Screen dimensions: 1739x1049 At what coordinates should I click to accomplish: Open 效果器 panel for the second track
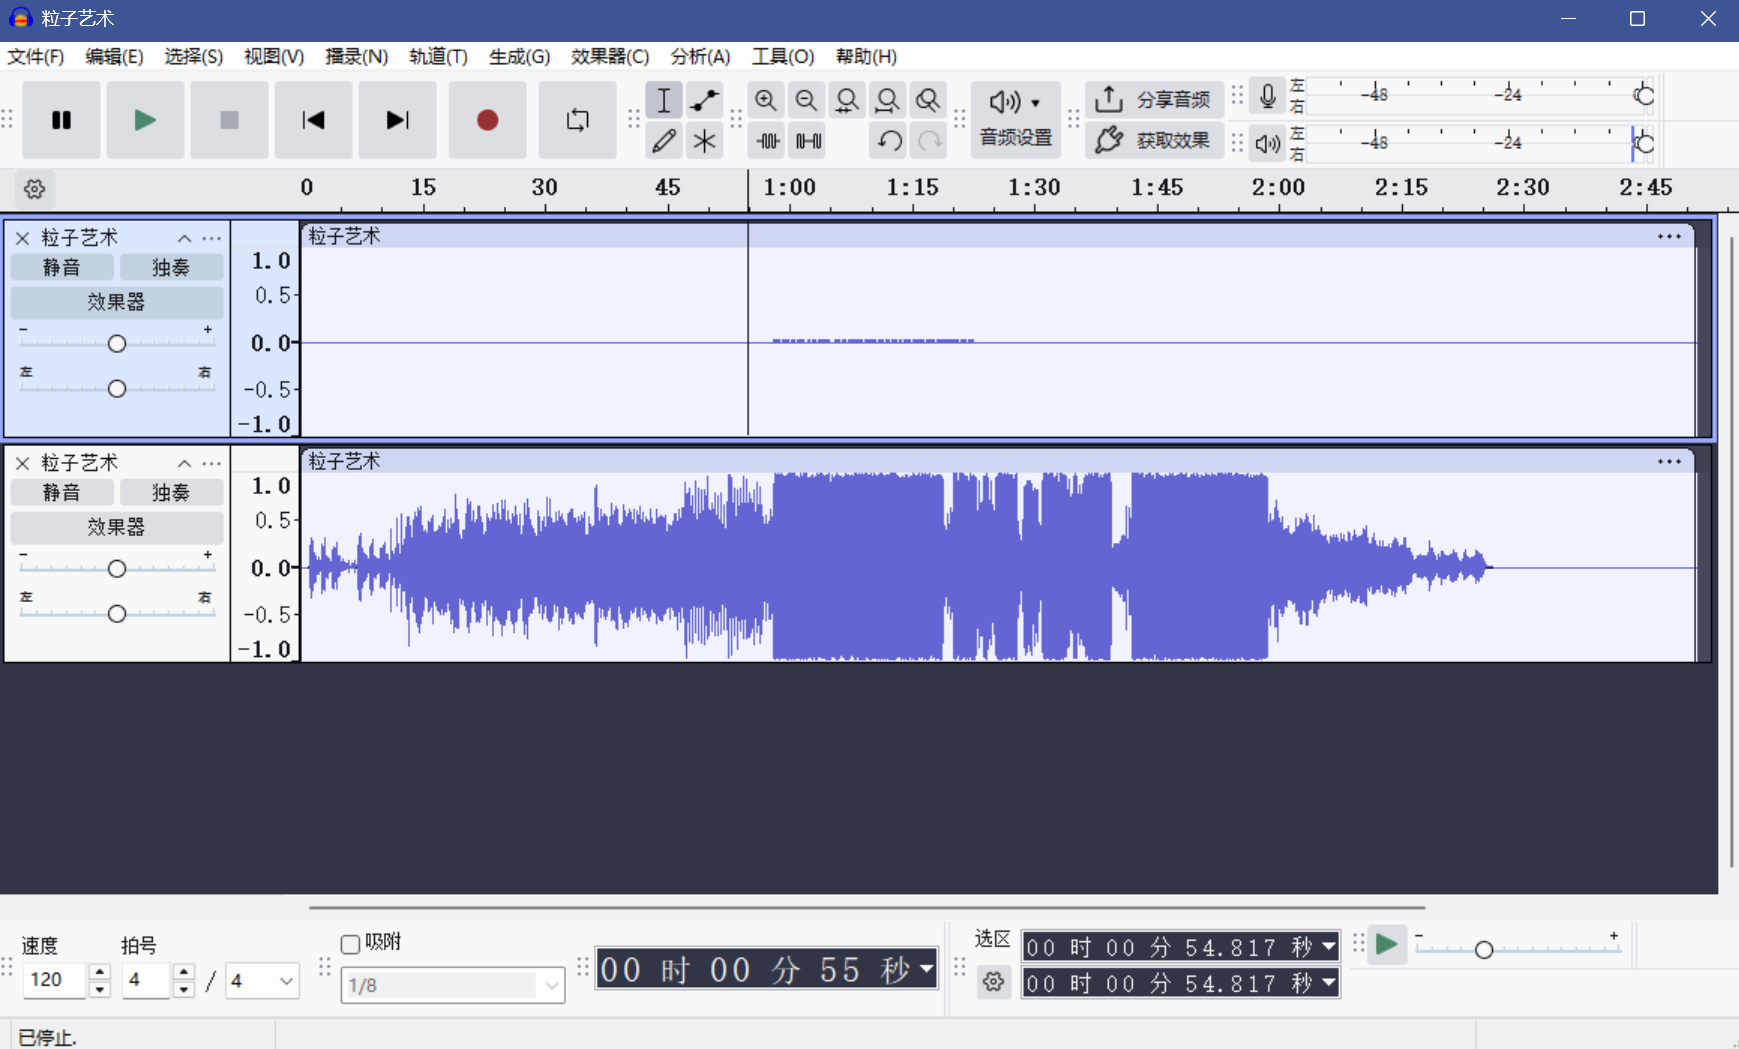[116, 527]
